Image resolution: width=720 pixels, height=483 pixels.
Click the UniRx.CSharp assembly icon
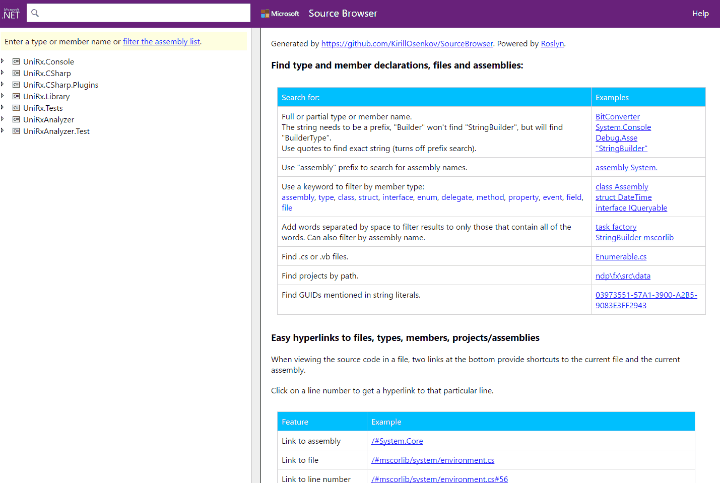click(x=16, y=73)
